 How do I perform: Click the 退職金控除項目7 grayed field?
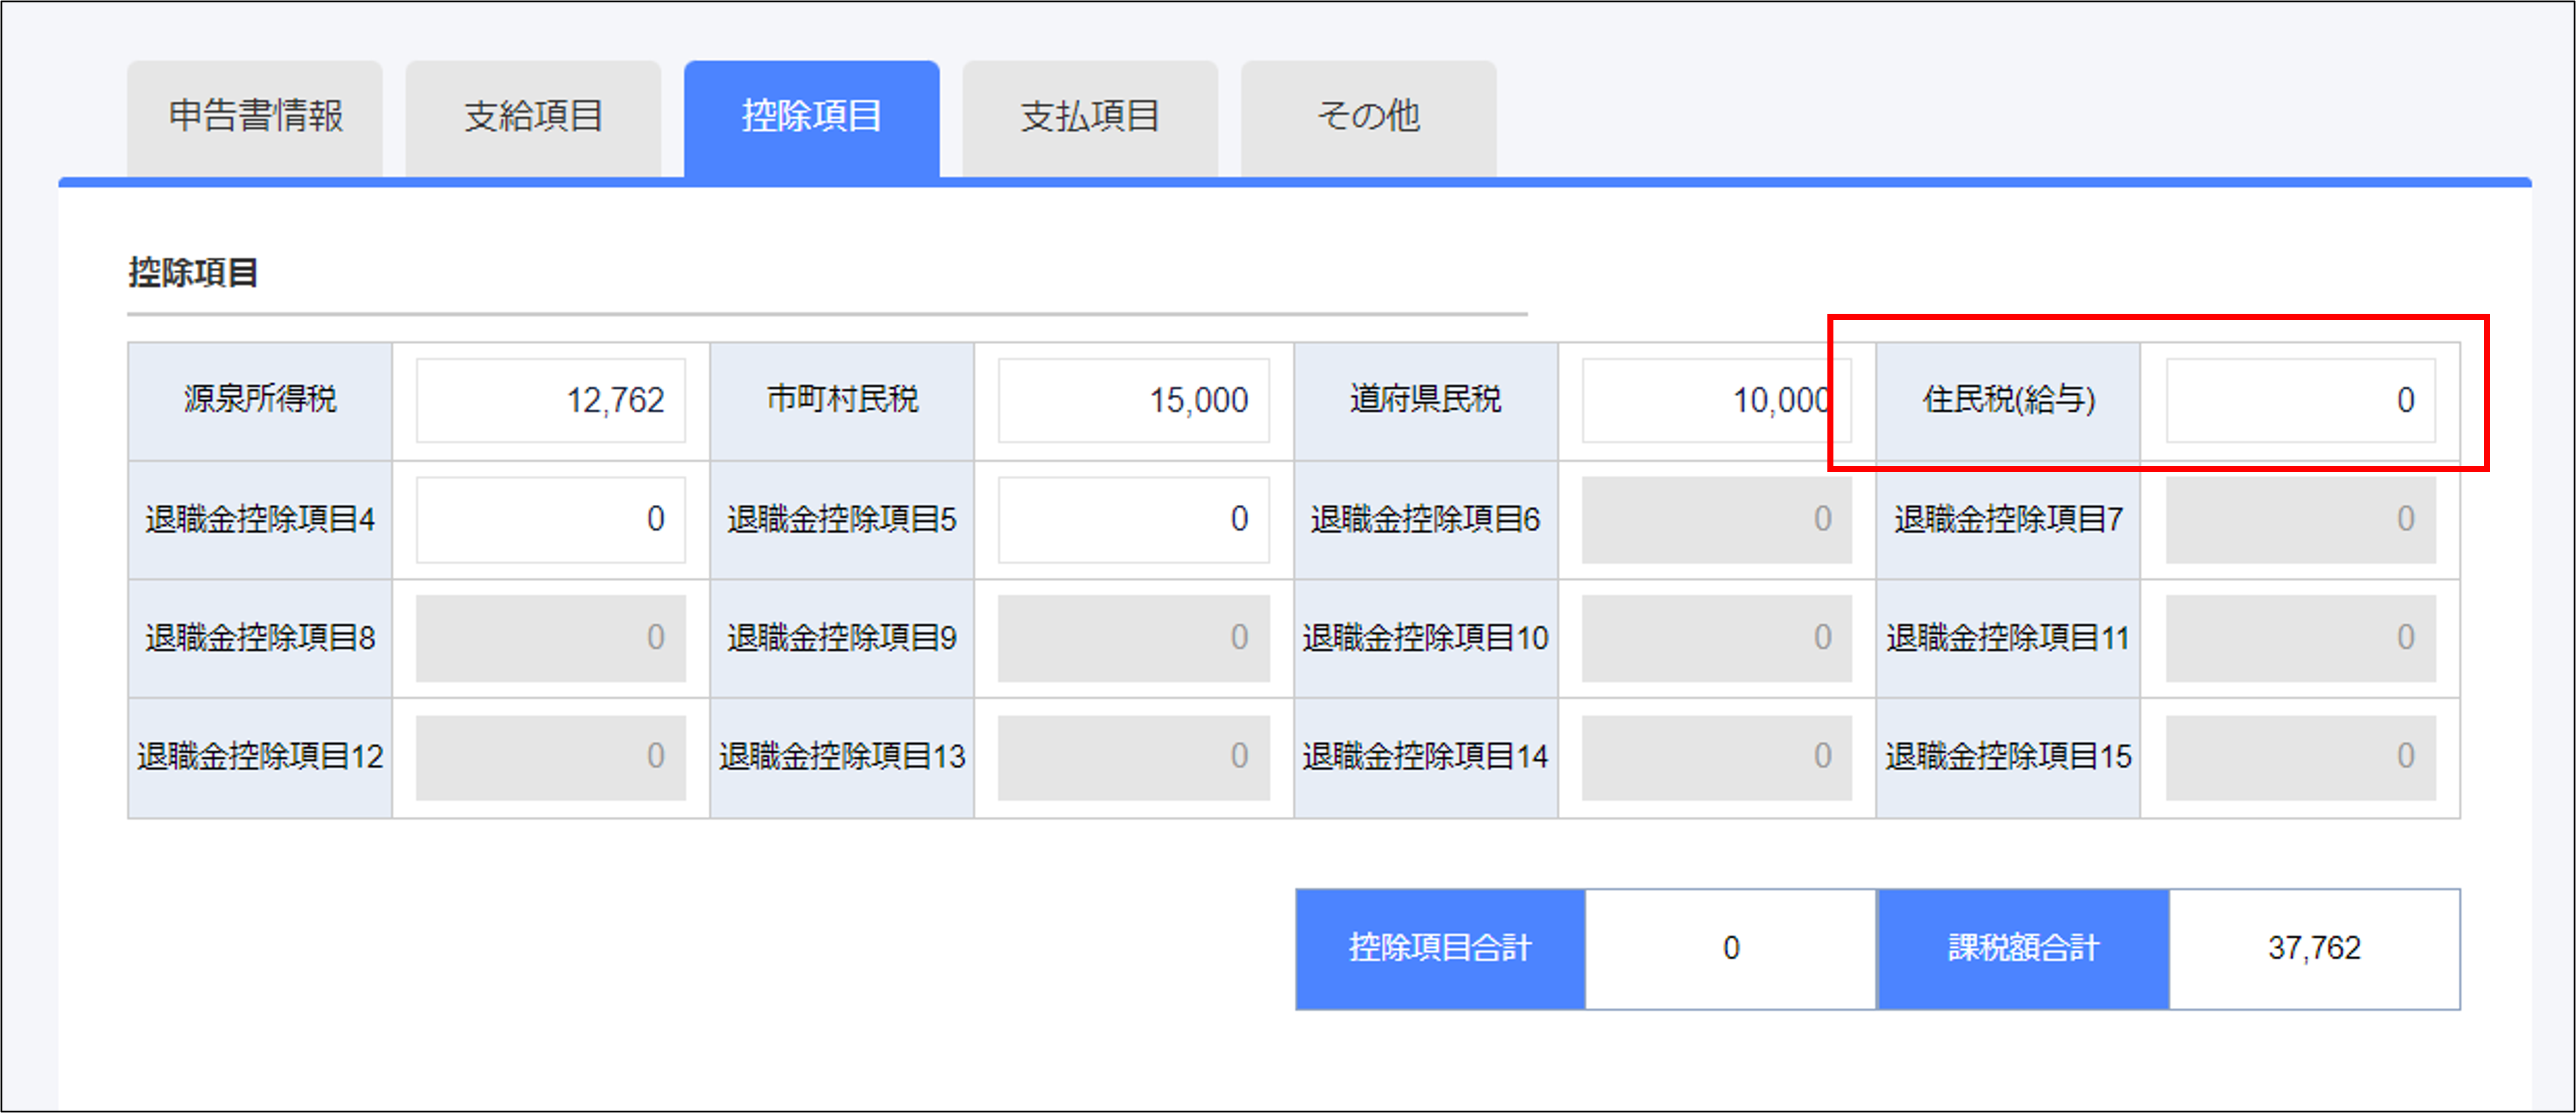tap(2300, 518)
